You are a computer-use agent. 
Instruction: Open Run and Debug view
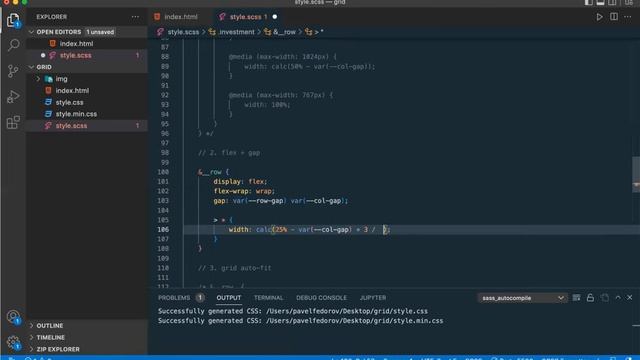click(13, 97)
